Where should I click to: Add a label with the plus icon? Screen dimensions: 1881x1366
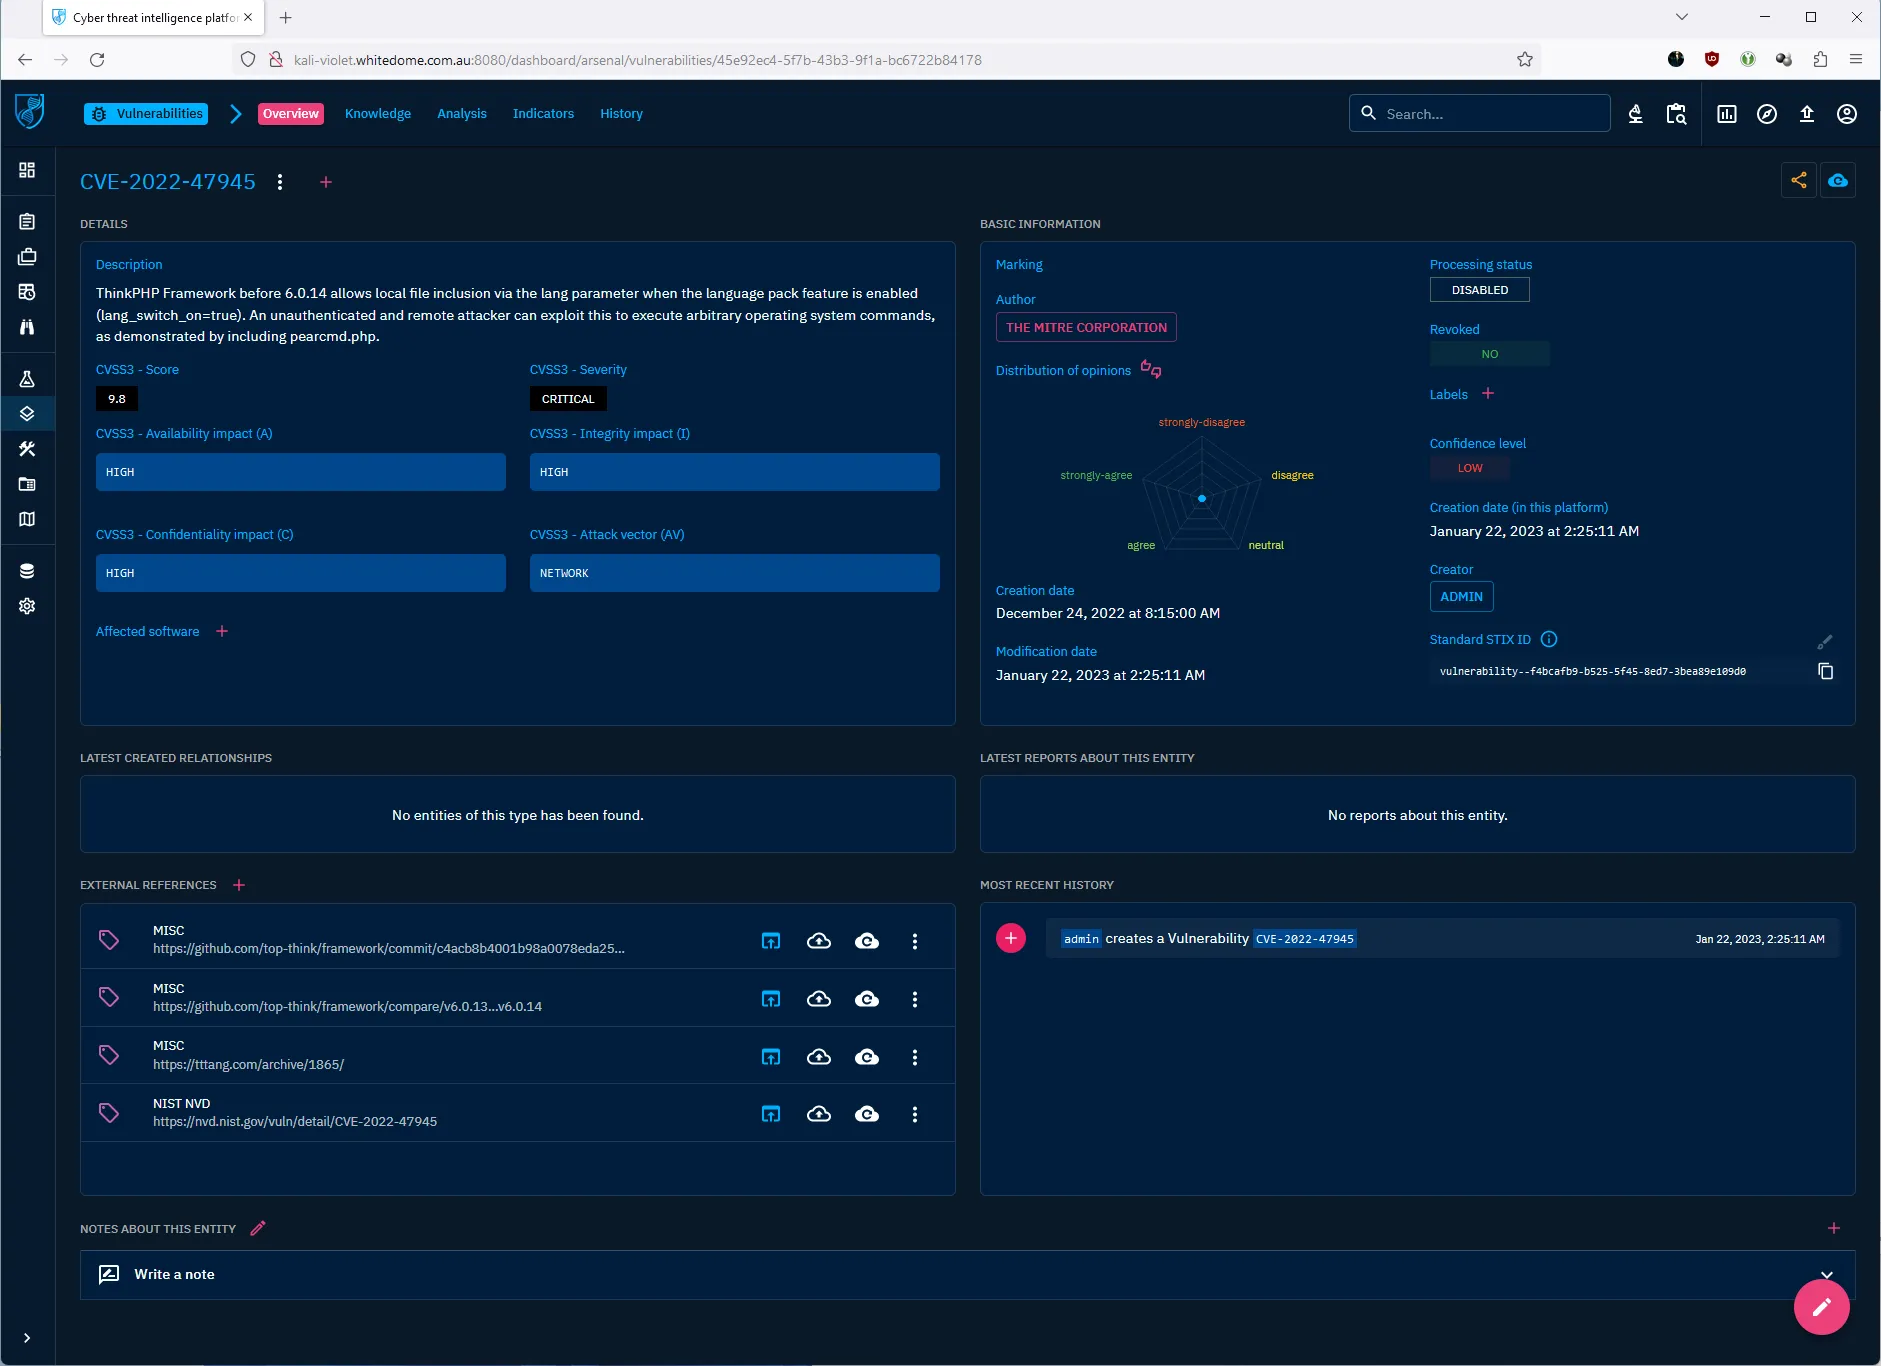pos(1488,394)
